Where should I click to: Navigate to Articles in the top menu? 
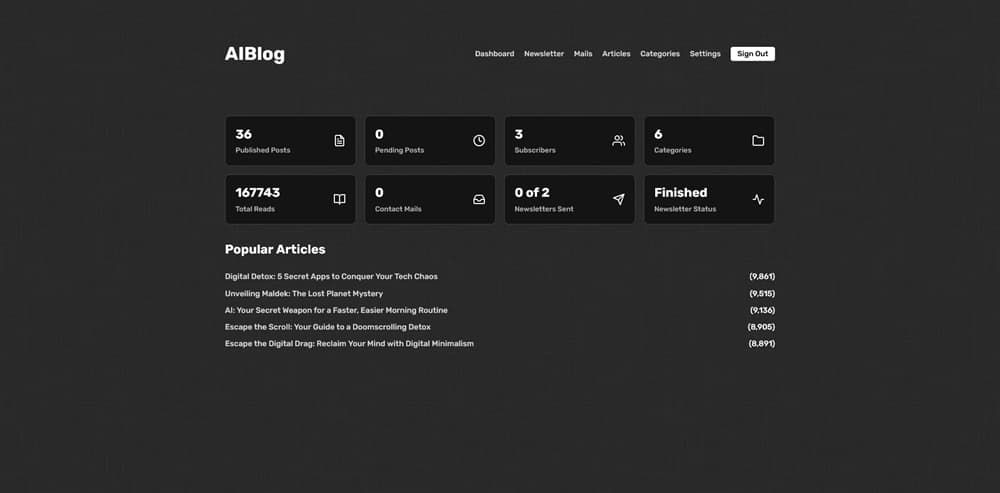tap(616, 54)
